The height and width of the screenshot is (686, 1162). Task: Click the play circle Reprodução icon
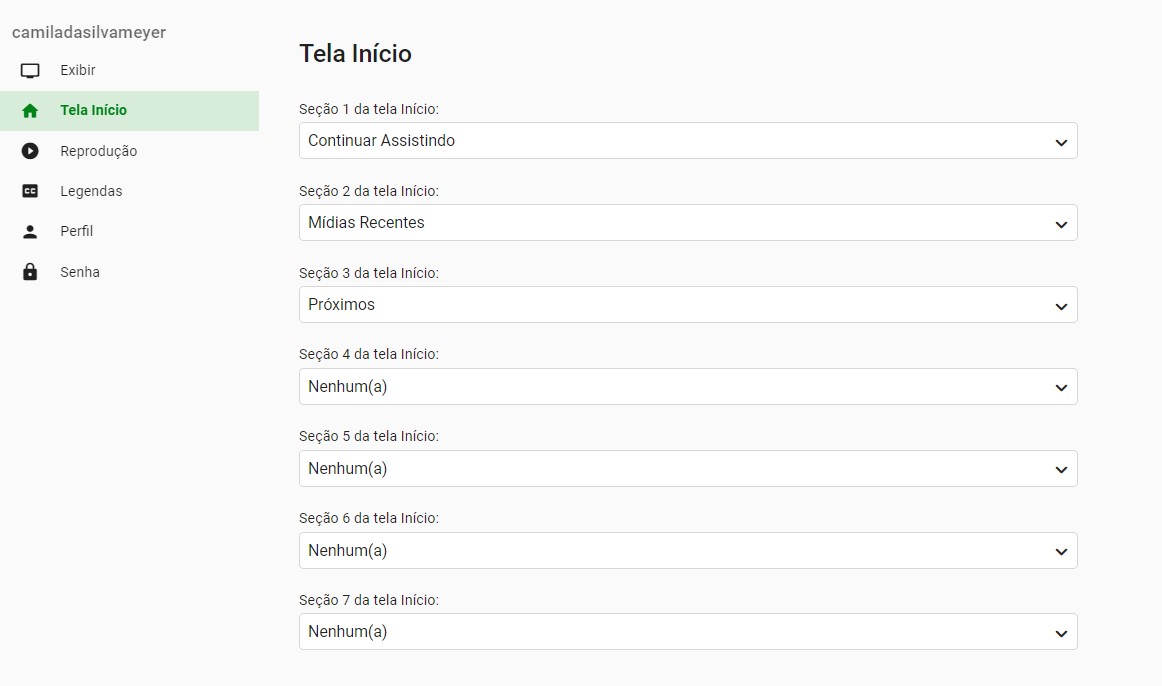(30, 151)
